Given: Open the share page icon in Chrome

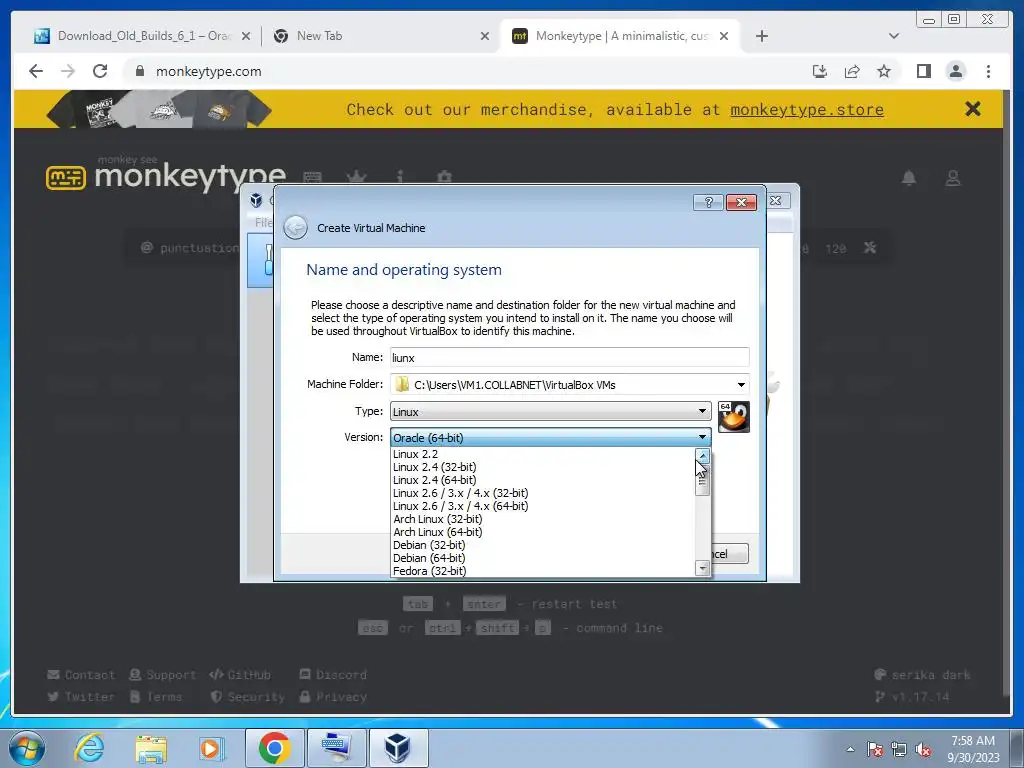Looking at the screenshot, I should tap(852, 71).
